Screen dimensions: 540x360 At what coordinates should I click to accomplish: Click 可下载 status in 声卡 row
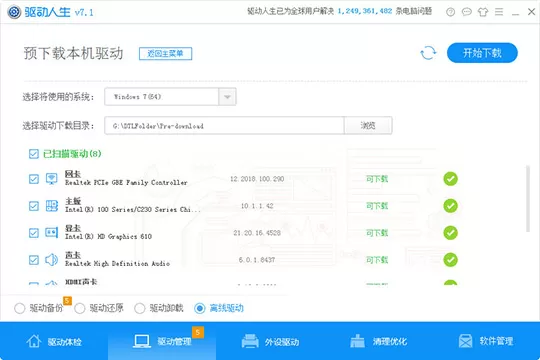[377, 260]
